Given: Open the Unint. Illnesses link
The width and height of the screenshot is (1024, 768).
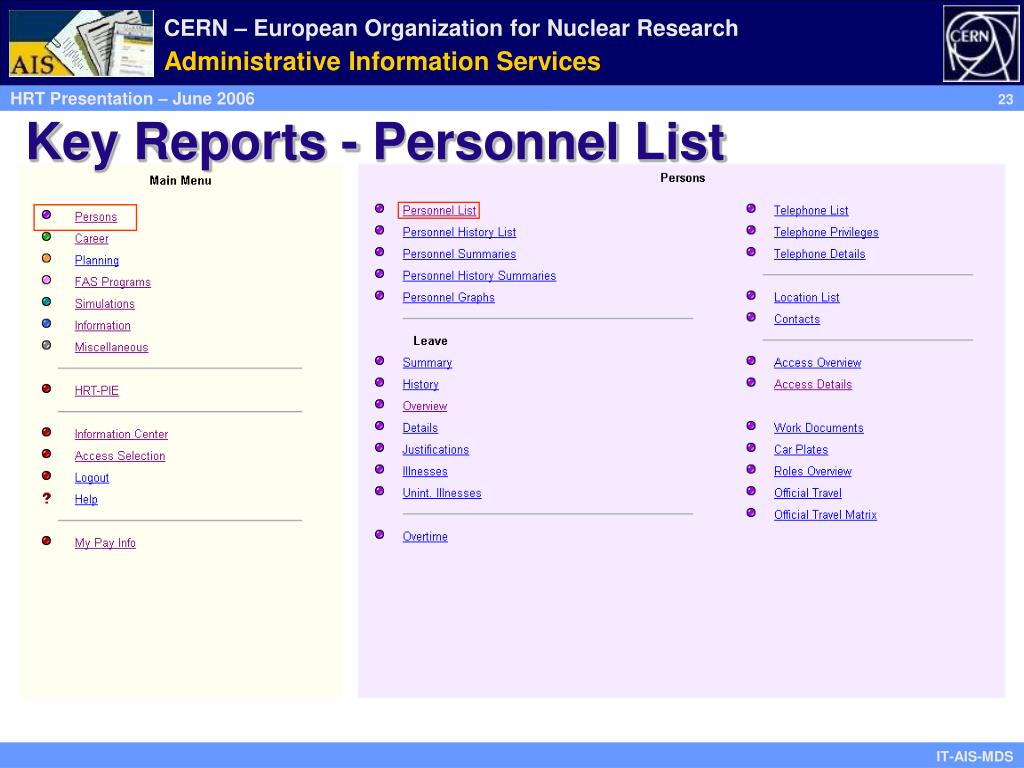Looking at the screenshot, I should [441, 493].
